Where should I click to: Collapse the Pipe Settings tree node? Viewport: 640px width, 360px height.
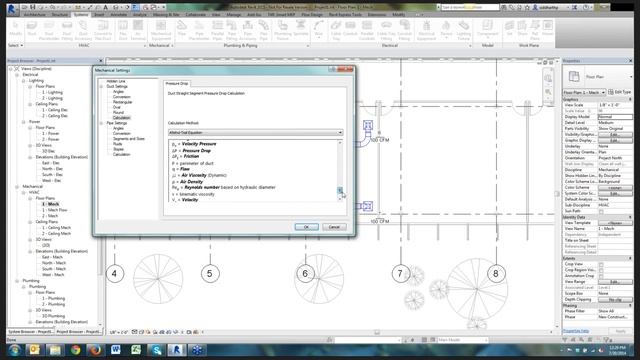(102, 123)
